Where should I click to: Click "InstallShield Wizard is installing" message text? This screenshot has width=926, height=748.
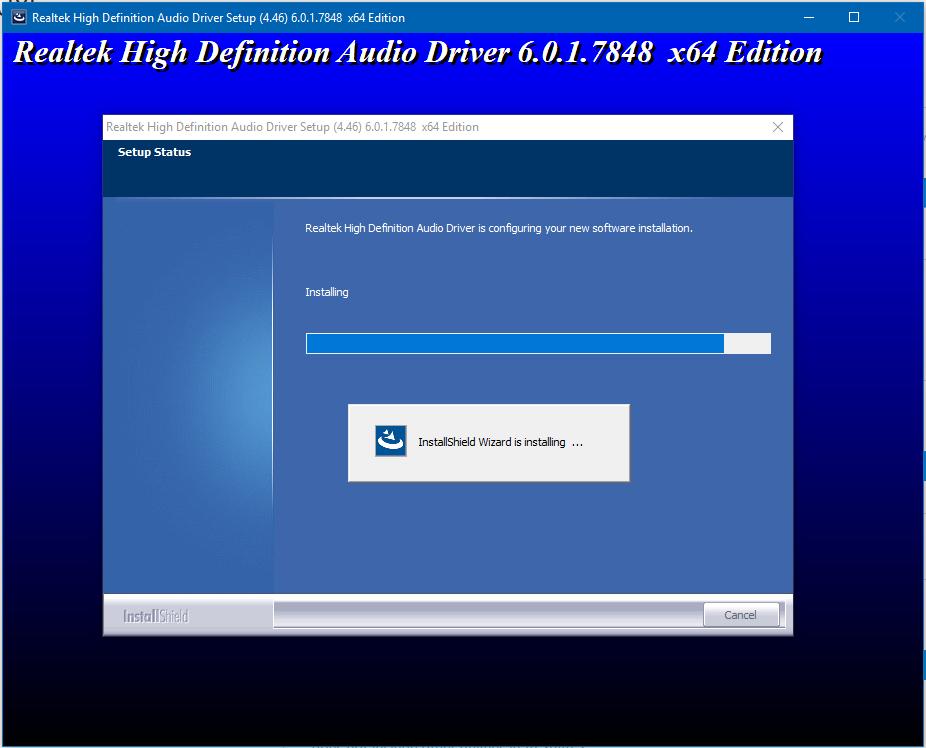[x=492, y=442]
